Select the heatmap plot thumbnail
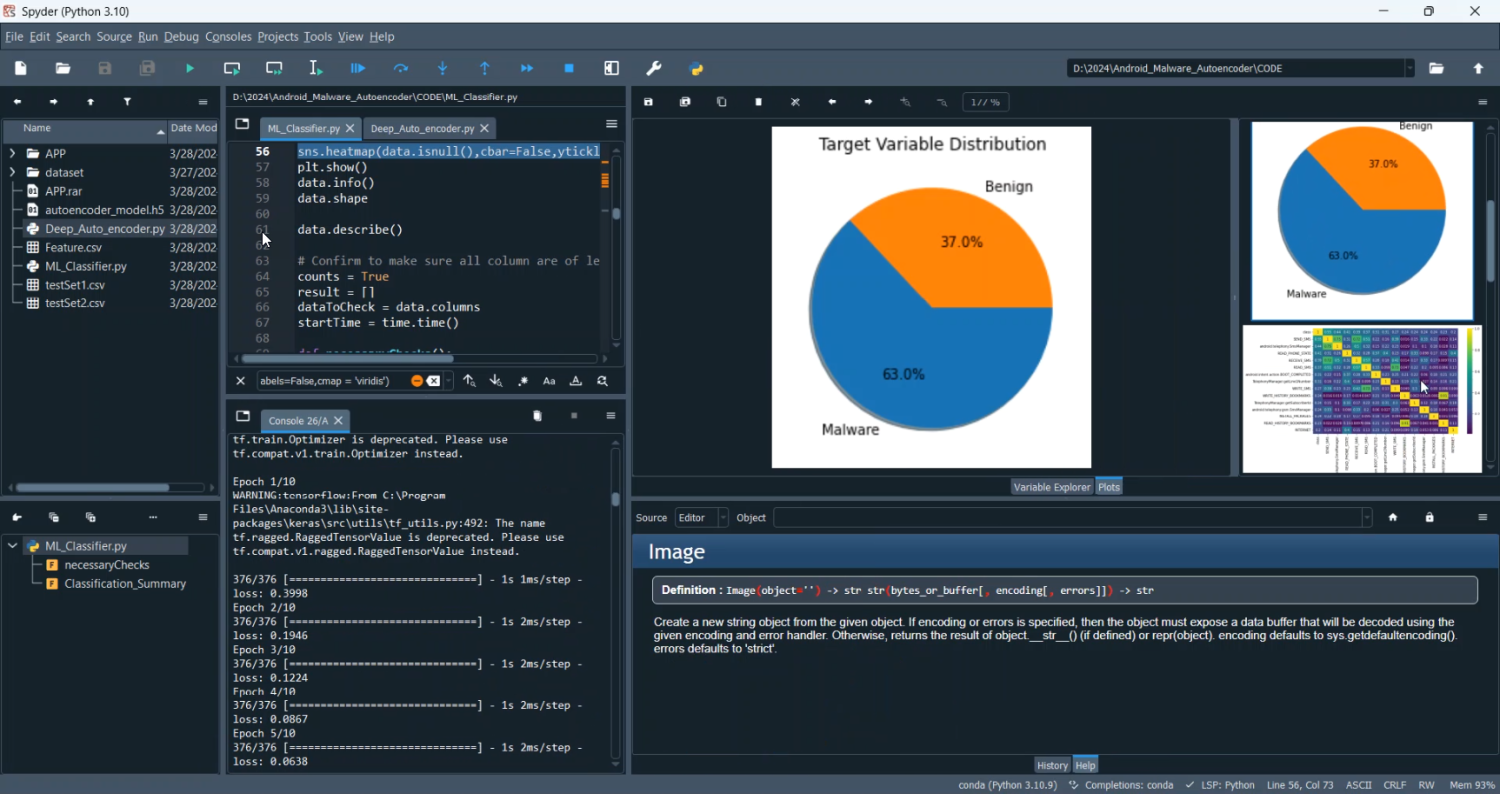The image size is (1500, 794). pos(1361,398)
